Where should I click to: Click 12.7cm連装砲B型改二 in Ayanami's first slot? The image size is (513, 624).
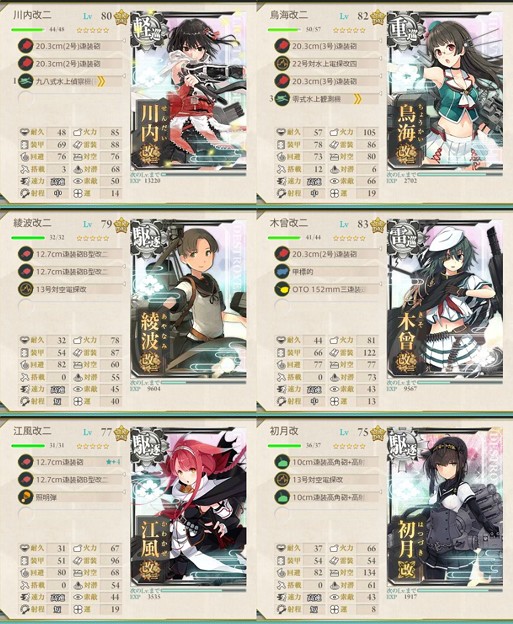click(72, 254)
